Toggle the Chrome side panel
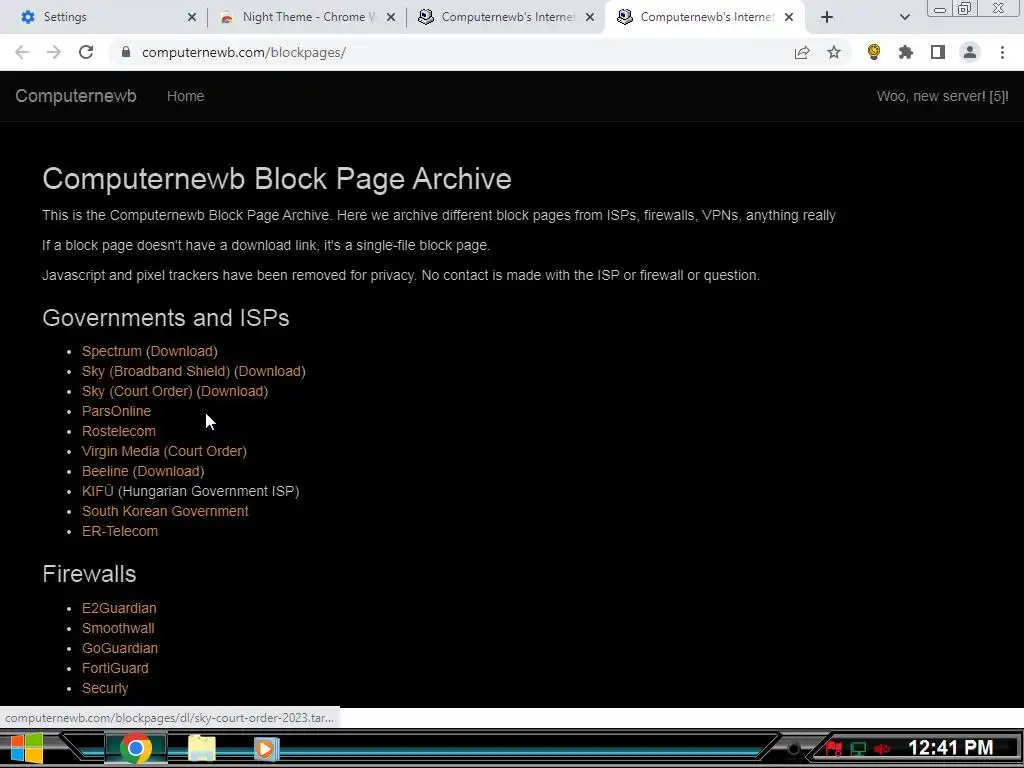This screenshot has height=768, width=1024. click(938, 52)
